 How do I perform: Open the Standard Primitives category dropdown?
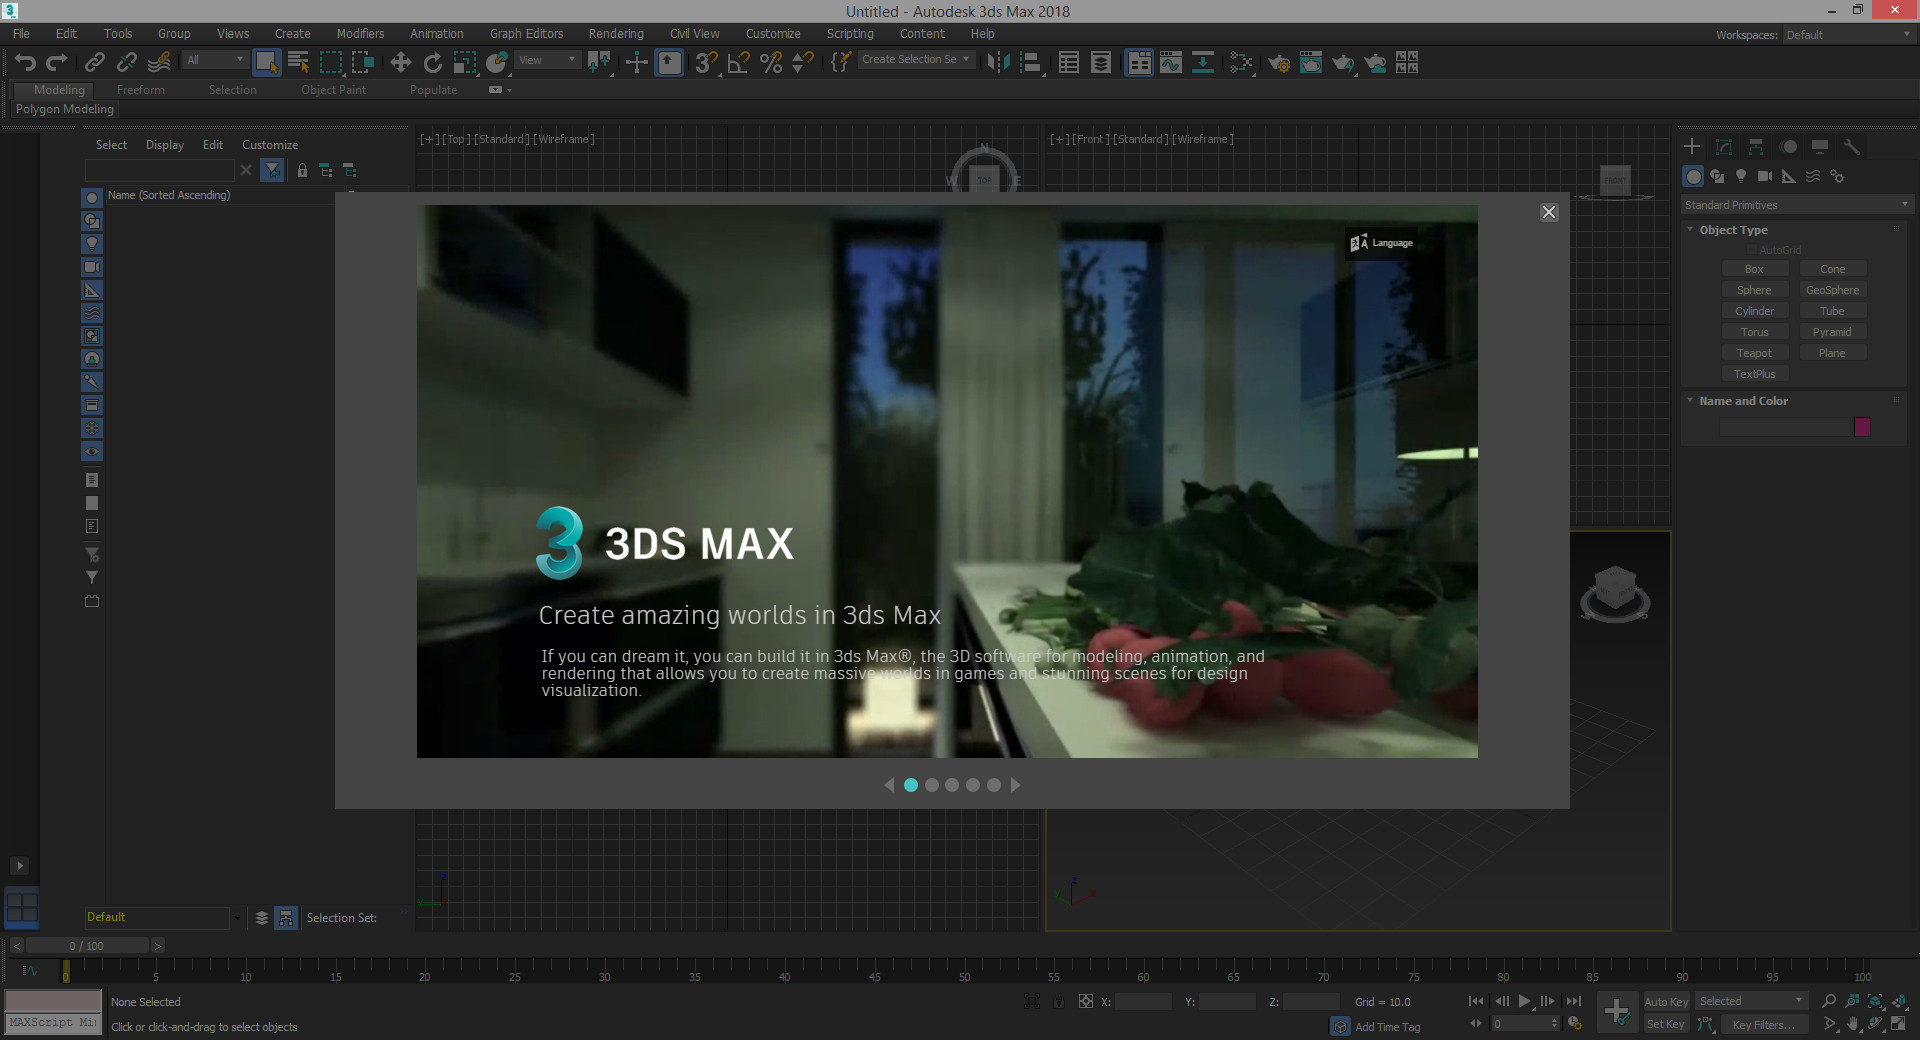[x=1796, y=205]
